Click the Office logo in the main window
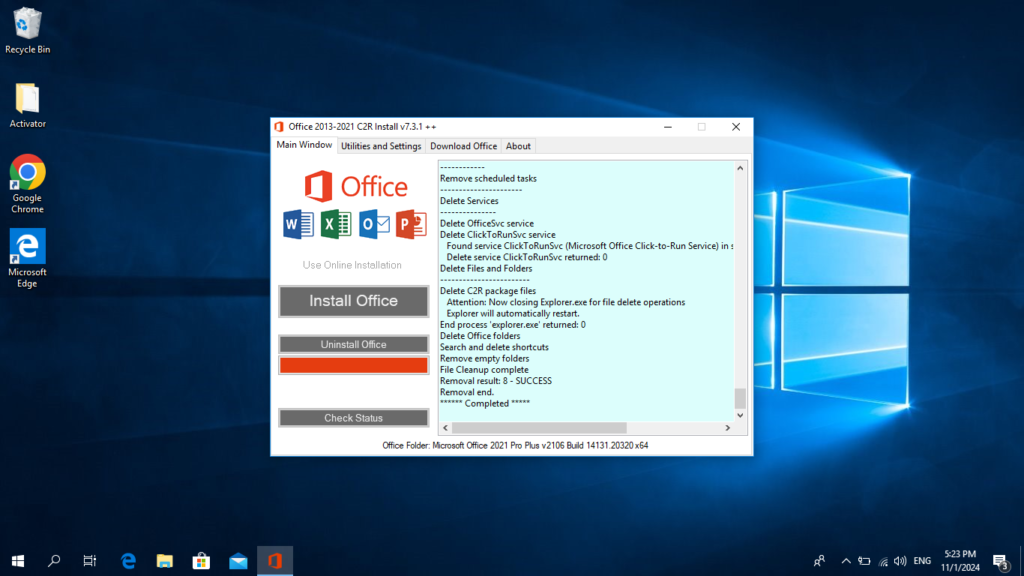 pyautogui.click(x=356, y=187)
